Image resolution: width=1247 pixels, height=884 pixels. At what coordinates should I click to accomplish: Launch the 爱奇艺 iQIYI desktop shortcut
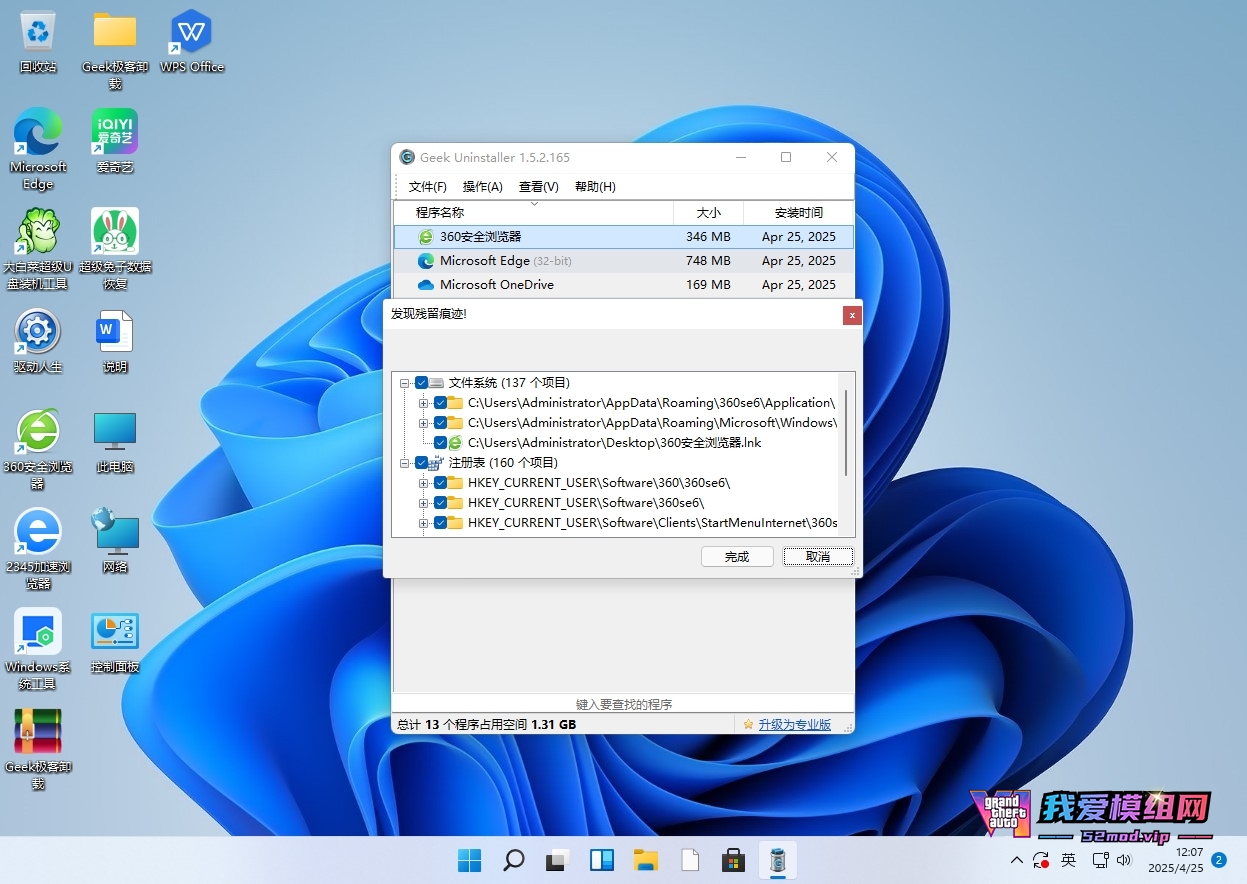coord(115,141)
